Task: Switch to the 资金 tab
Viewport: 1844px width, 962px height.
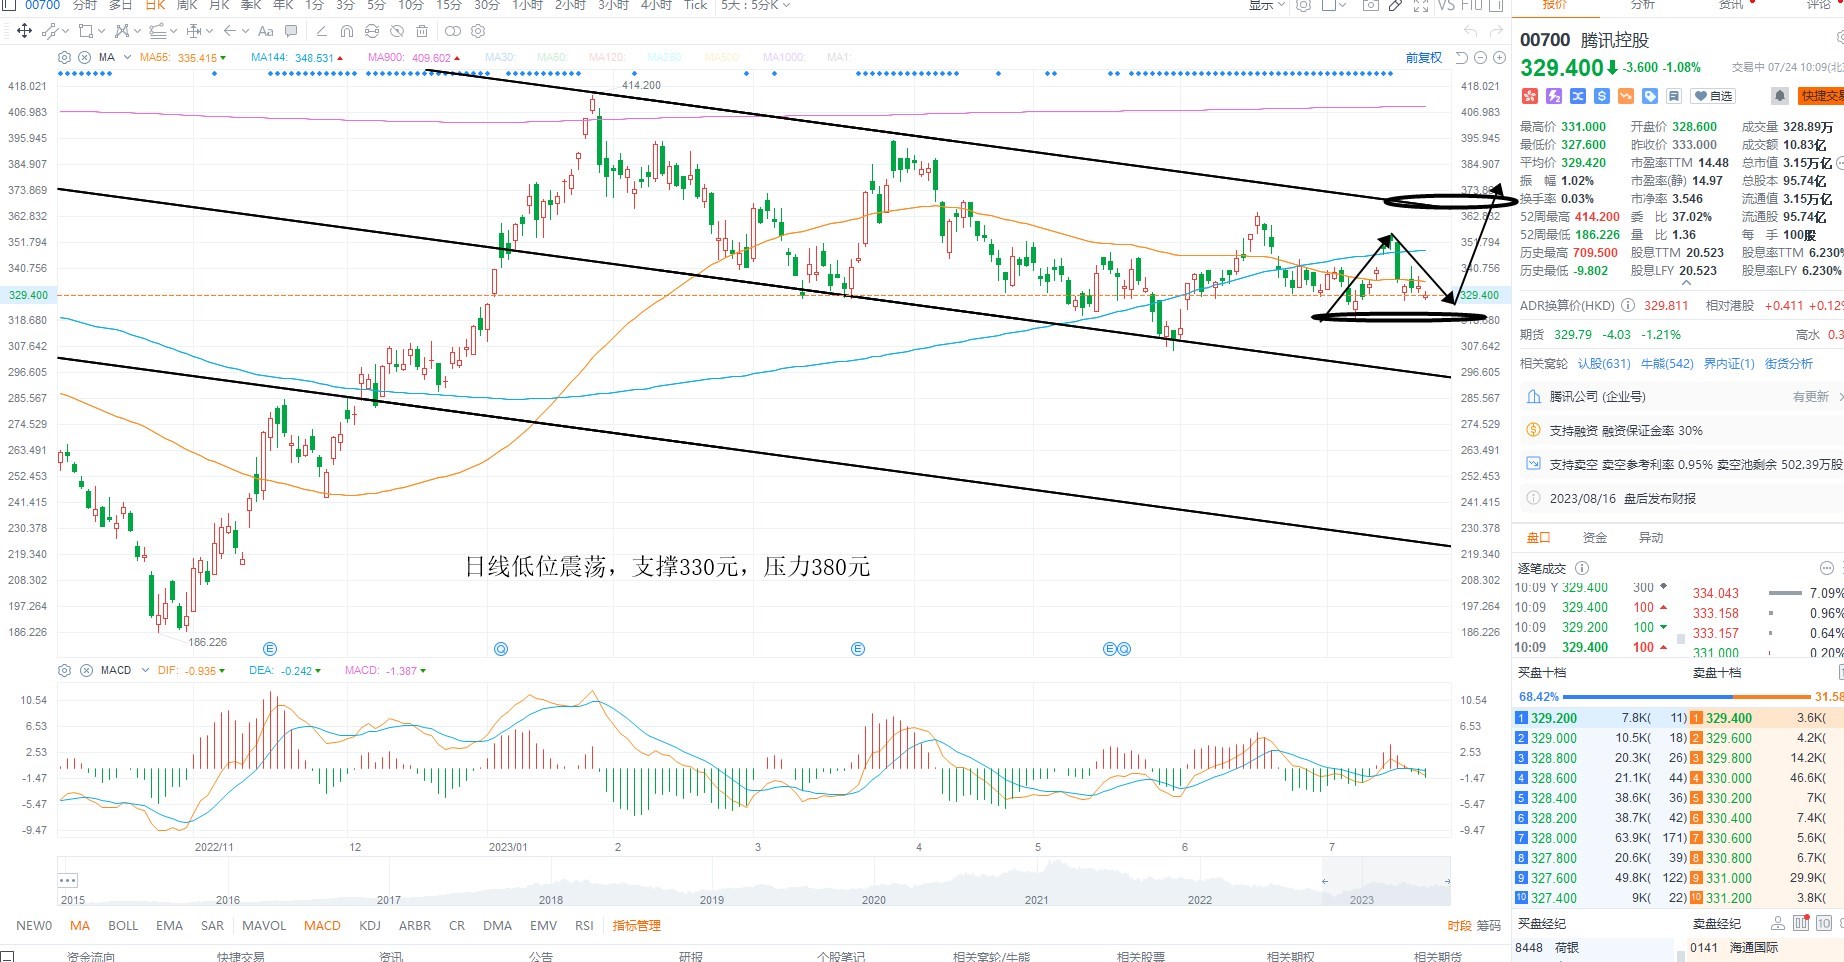Action: pos(1595,538)
